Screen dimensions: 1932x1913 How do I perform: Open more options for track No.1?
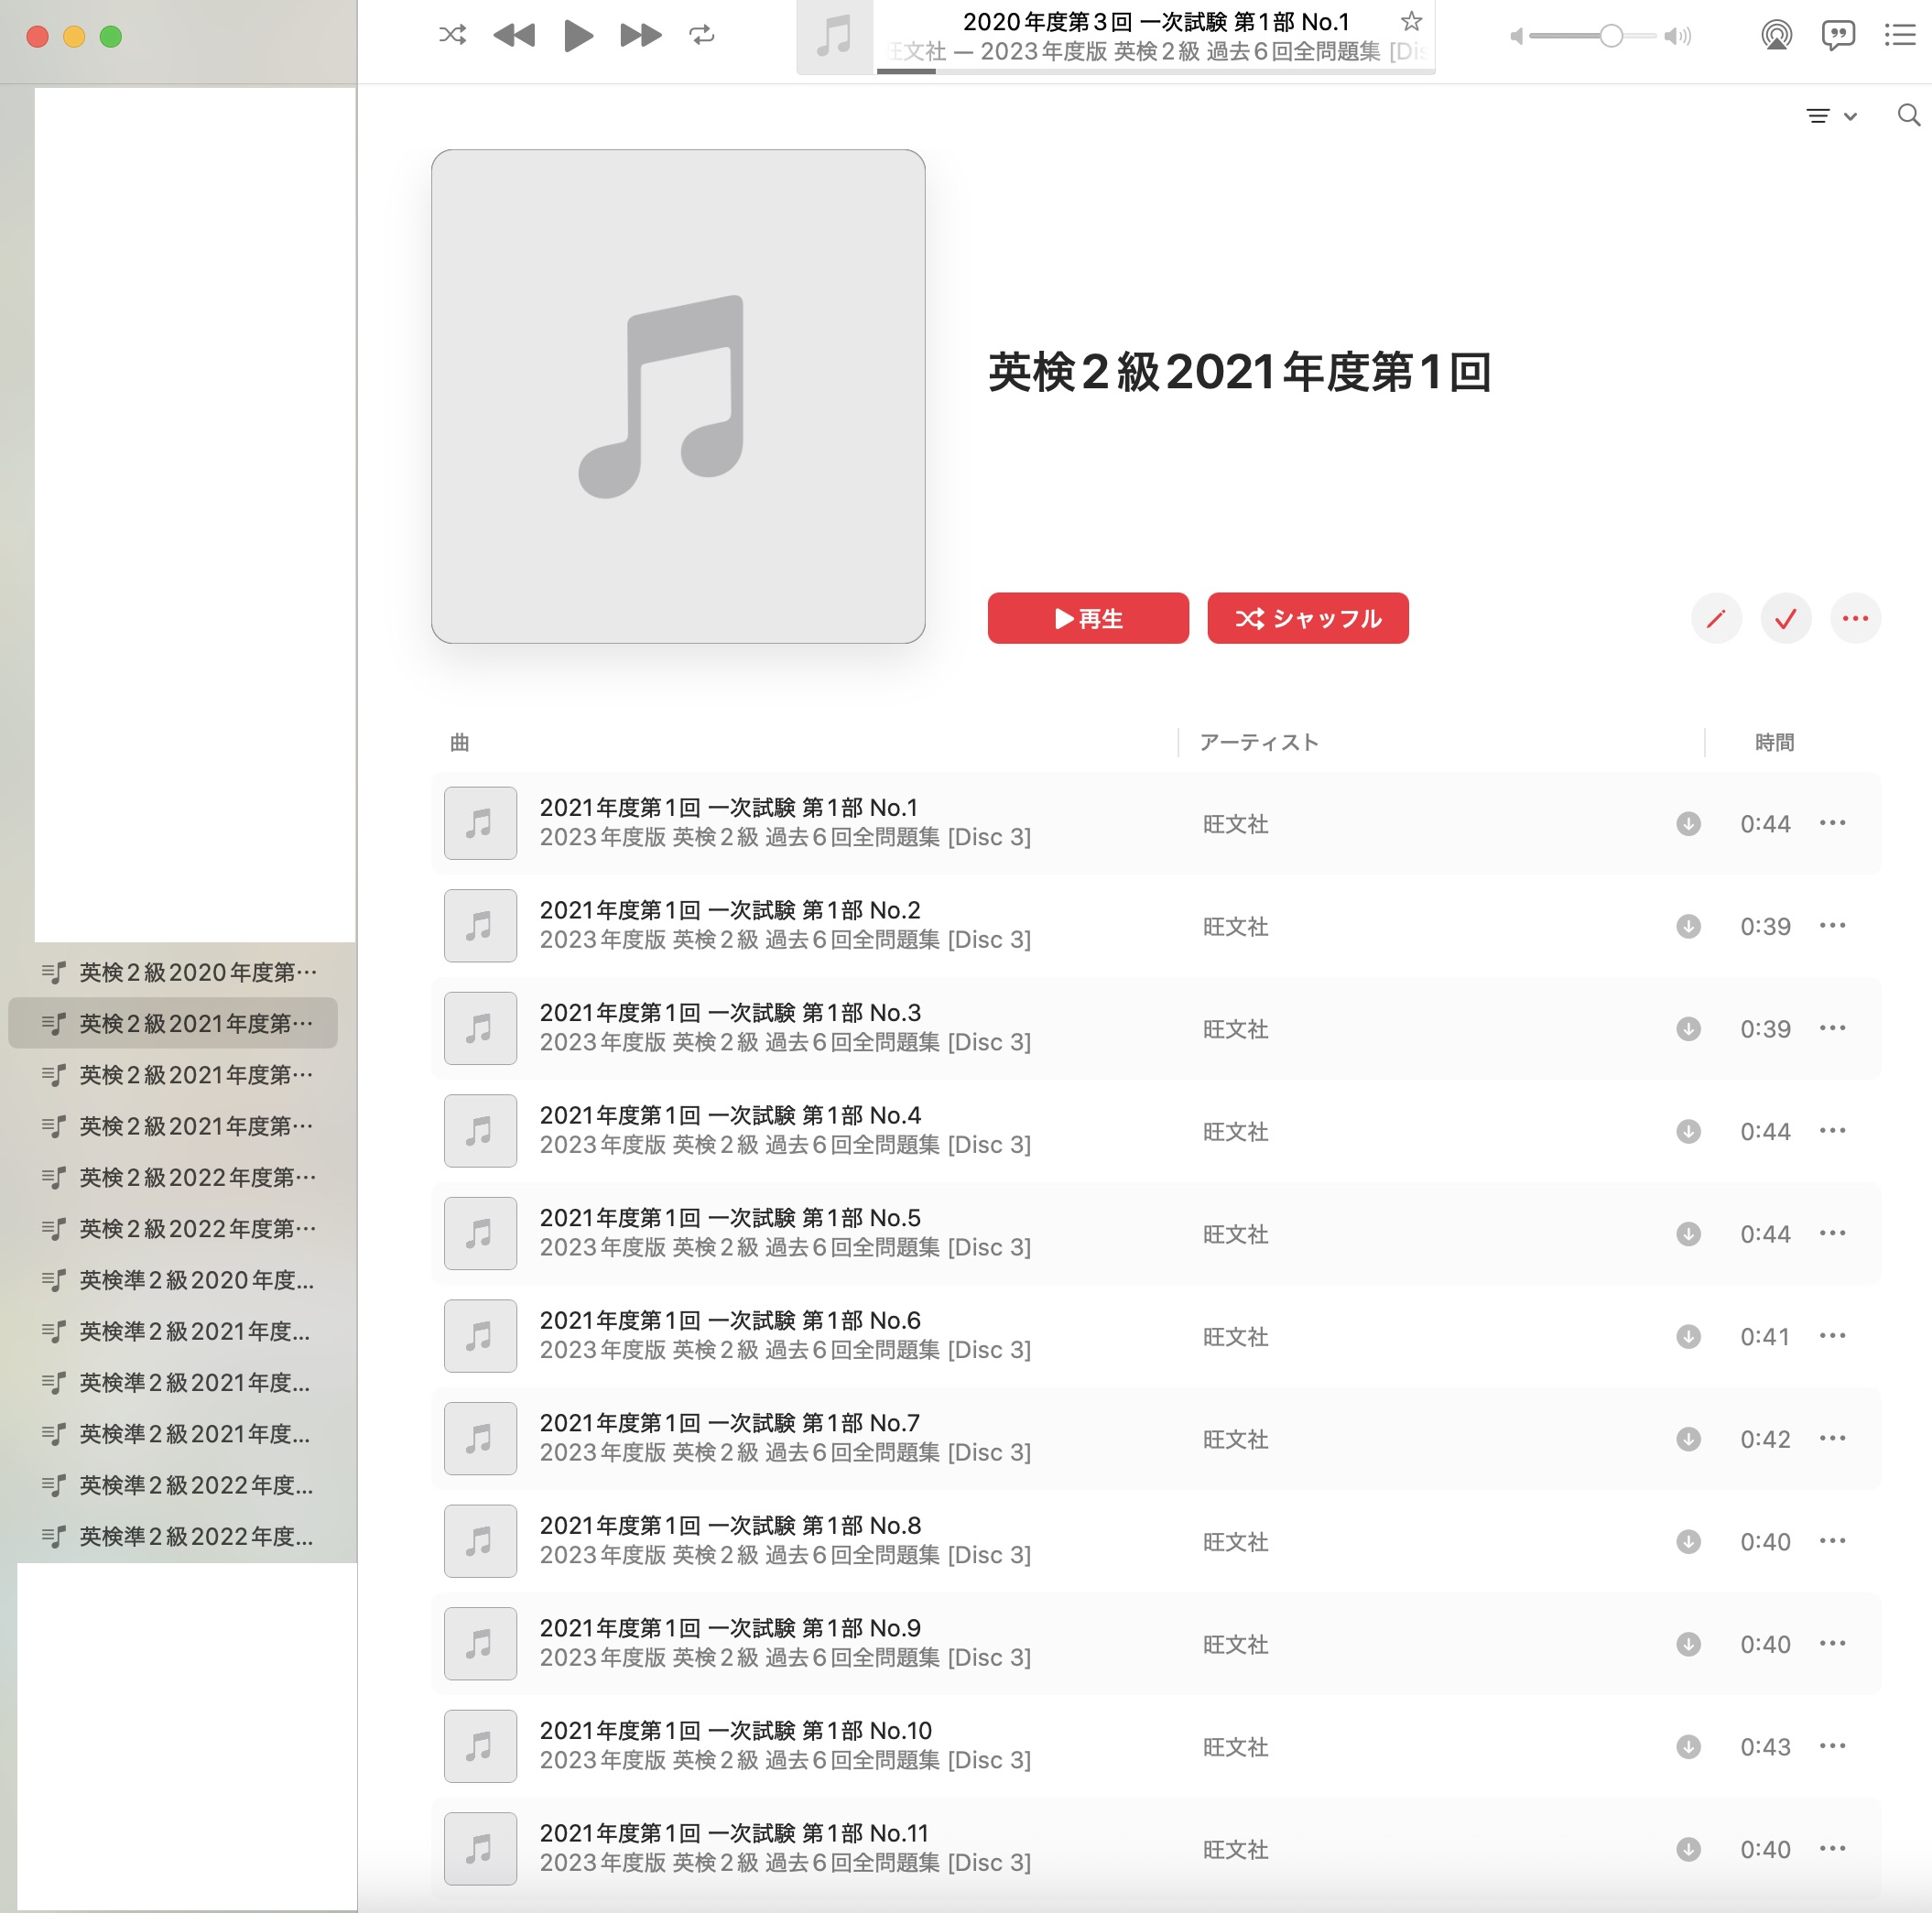1832,822
